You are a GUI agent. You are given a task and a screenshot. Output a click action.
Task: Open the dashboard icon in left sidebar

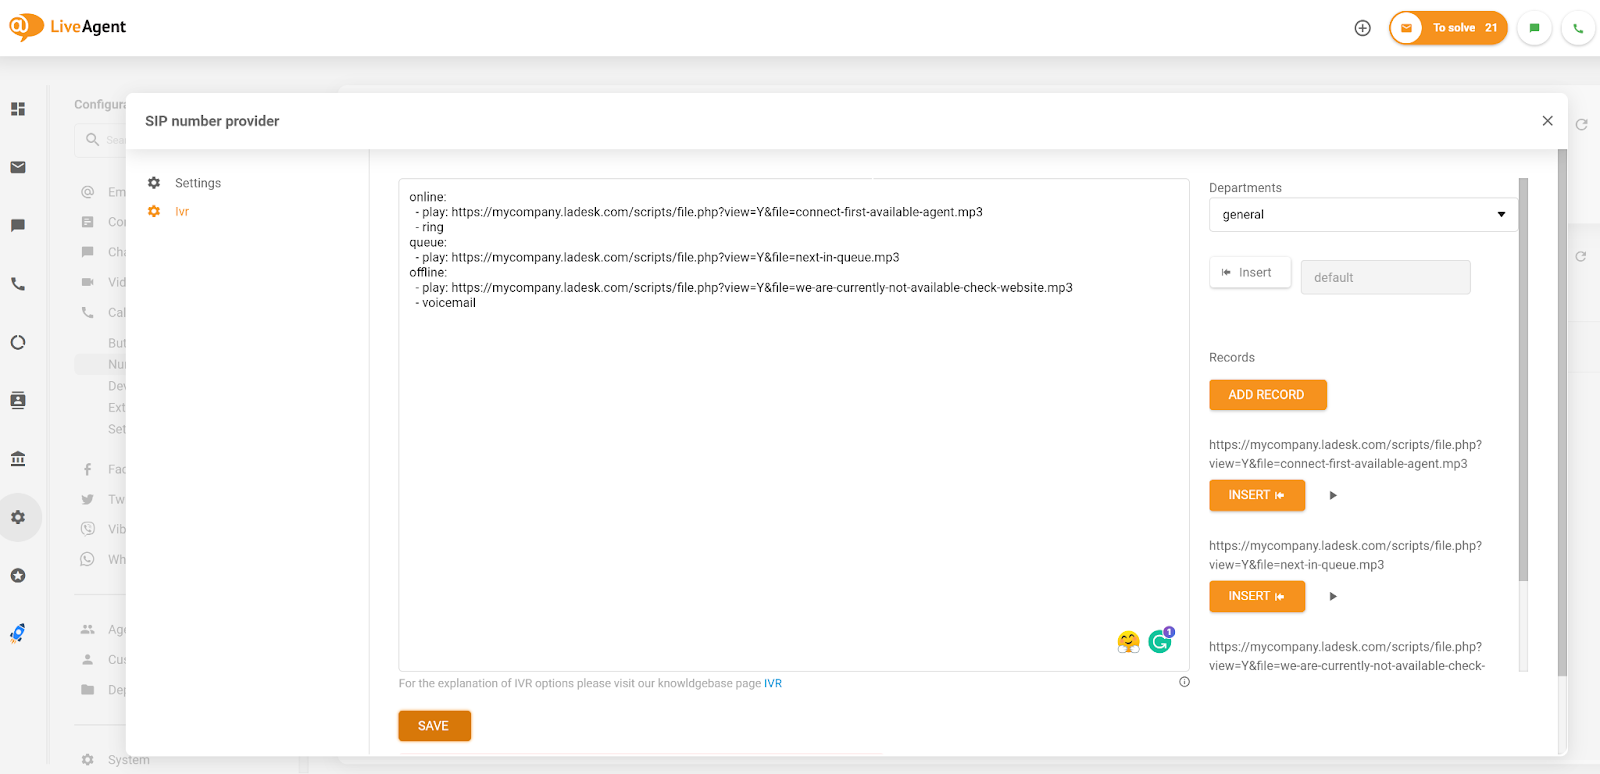tap(18, 109)
